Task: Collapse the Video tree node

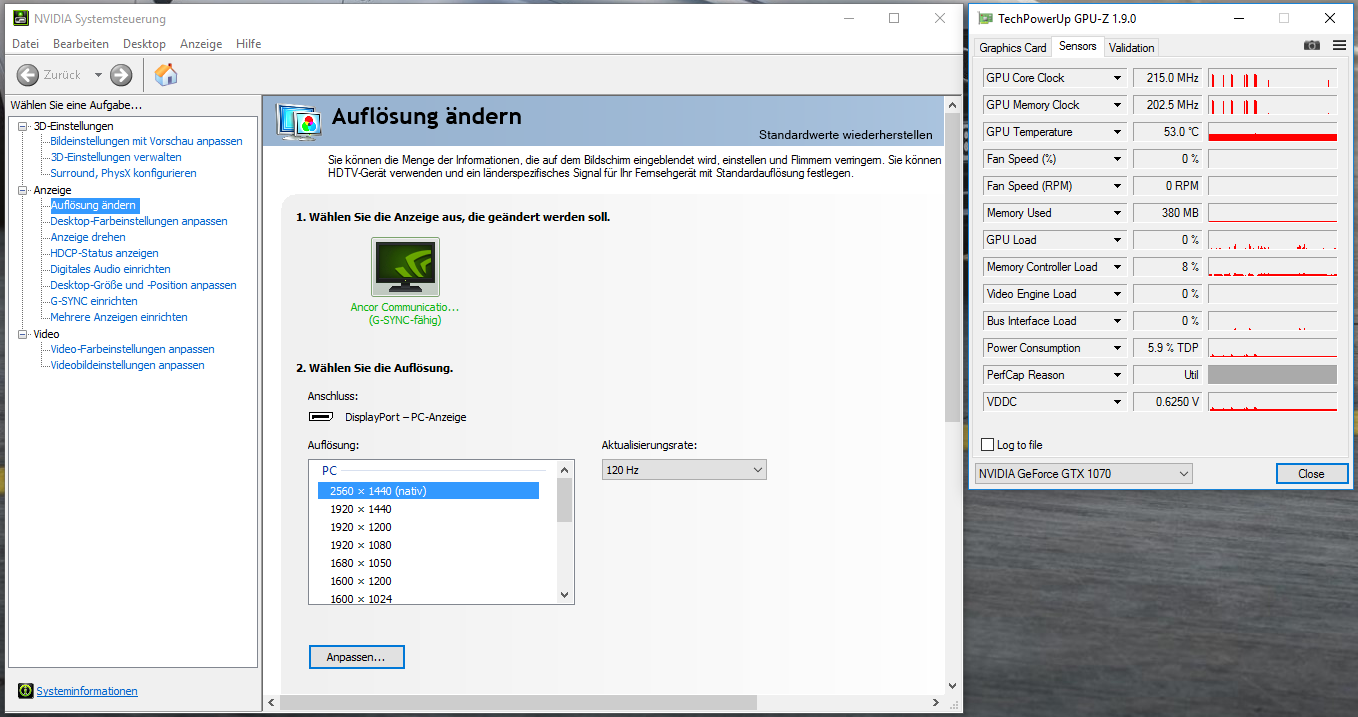Action: (23, 334)
